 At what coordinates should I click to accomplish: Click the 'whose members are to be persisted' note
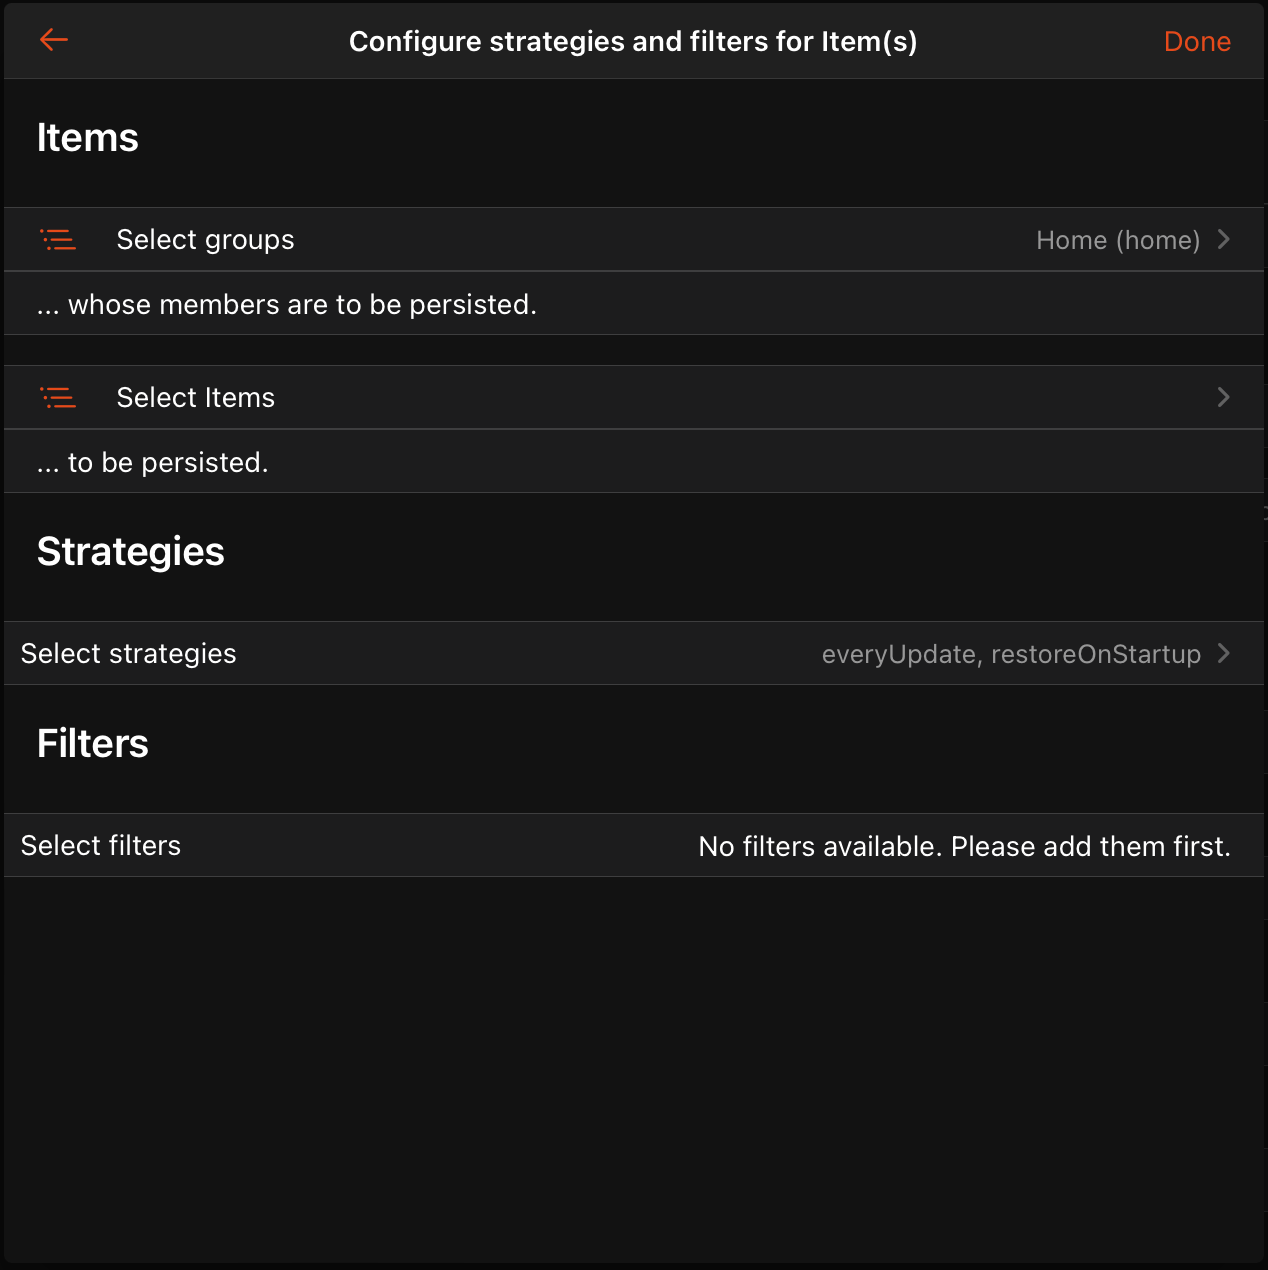(x=287, y=305)
